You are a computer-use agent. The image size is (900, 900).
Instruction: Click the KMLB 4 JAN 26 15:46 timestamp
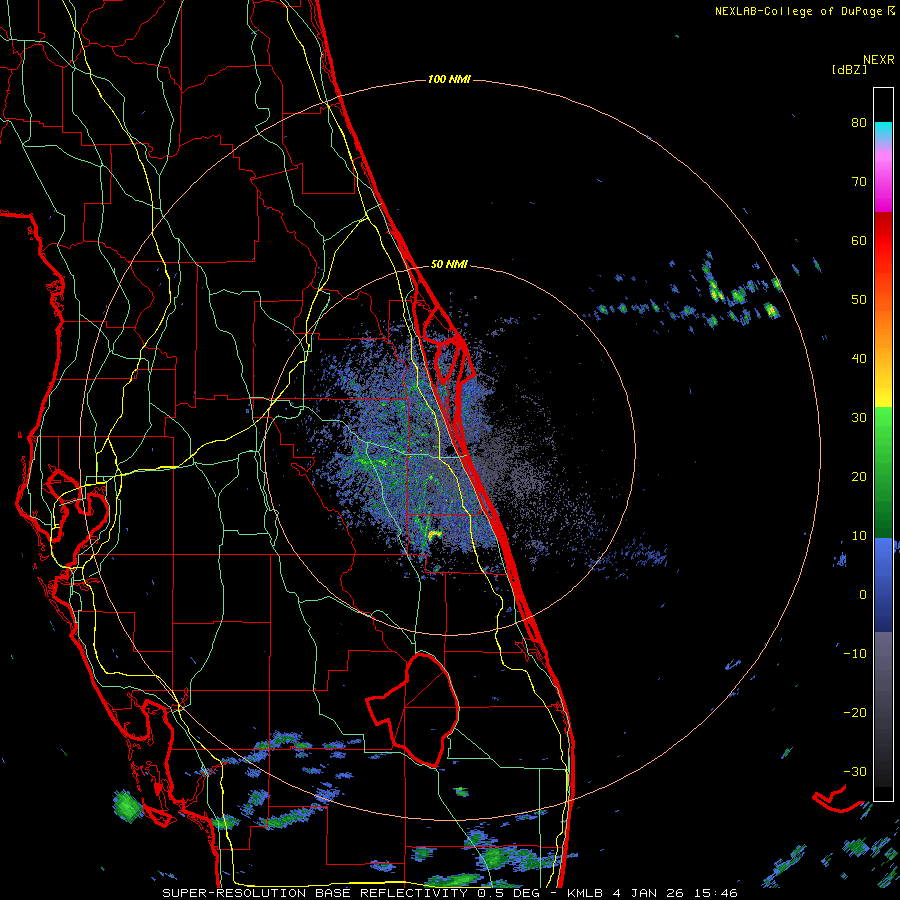coord(652,893)
